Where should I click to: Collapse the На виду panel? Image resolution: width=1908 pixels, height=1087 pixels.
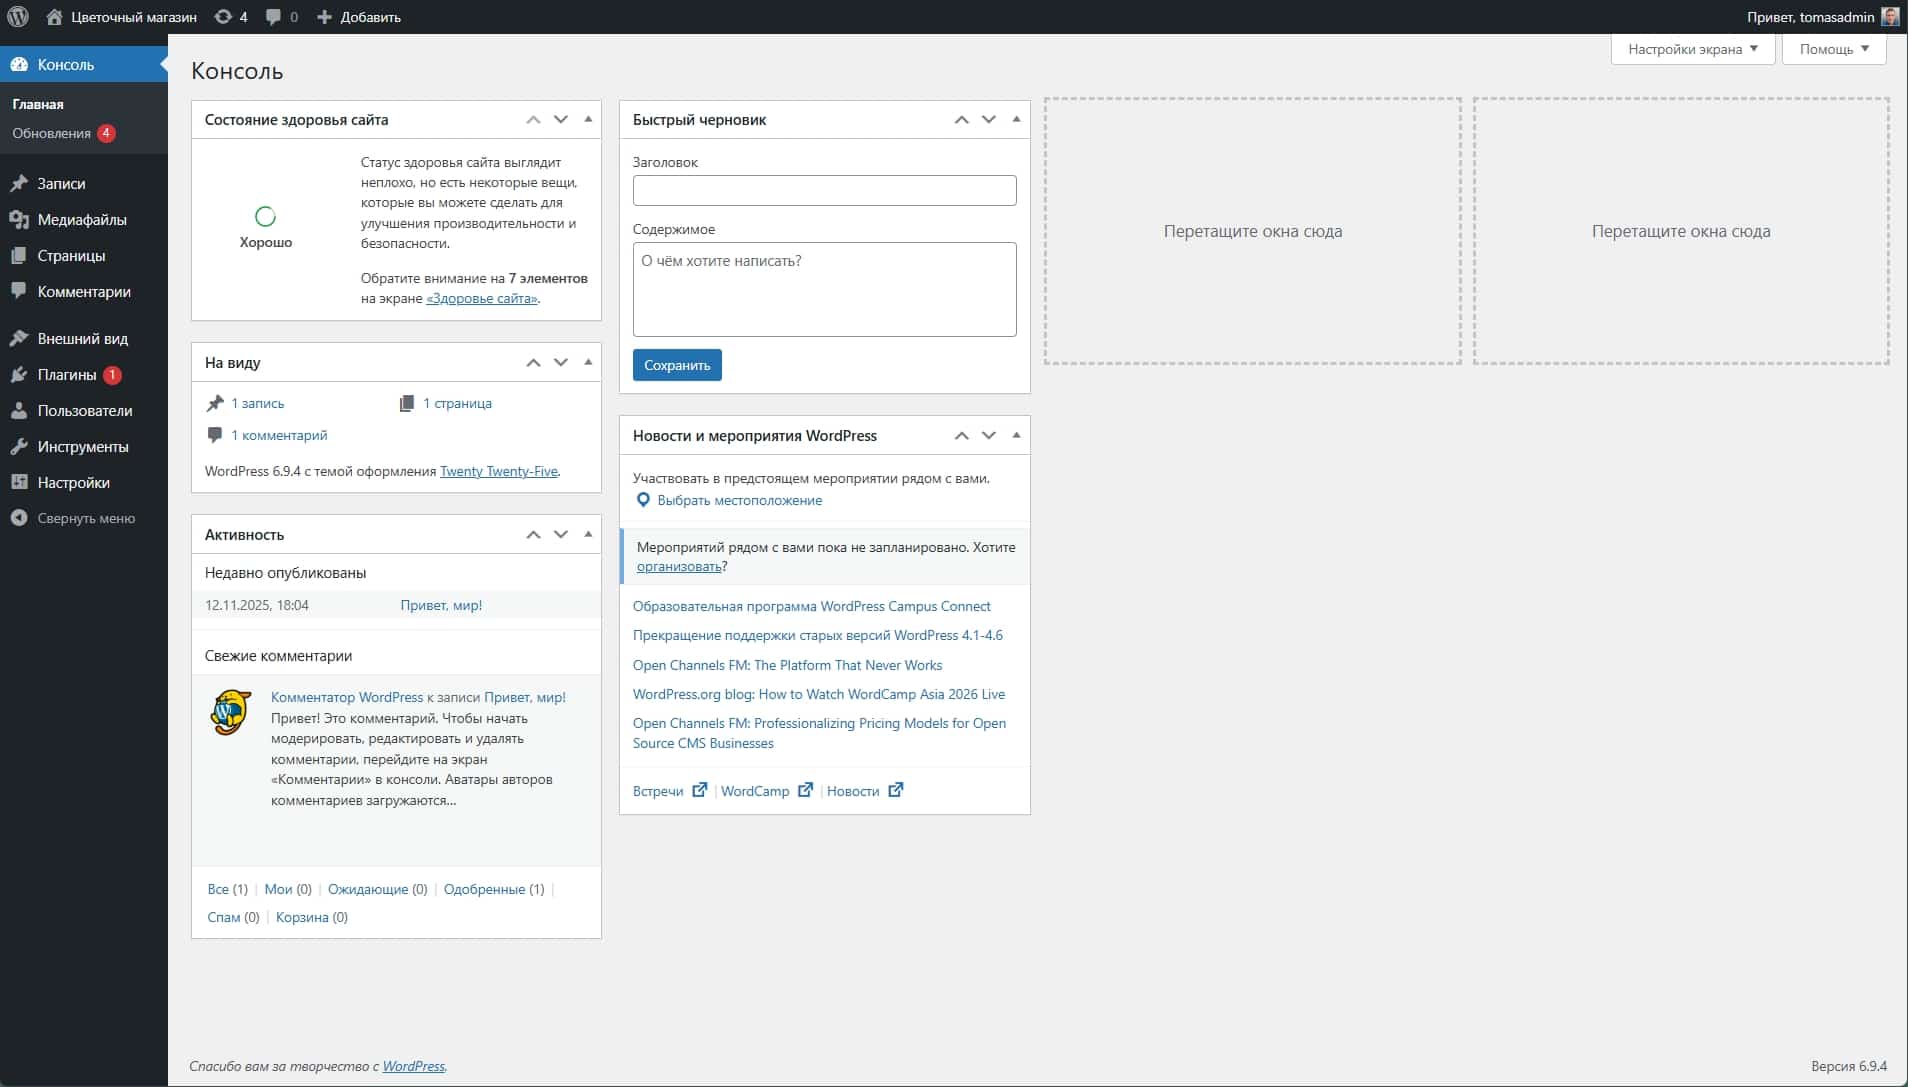coord(588,362)
